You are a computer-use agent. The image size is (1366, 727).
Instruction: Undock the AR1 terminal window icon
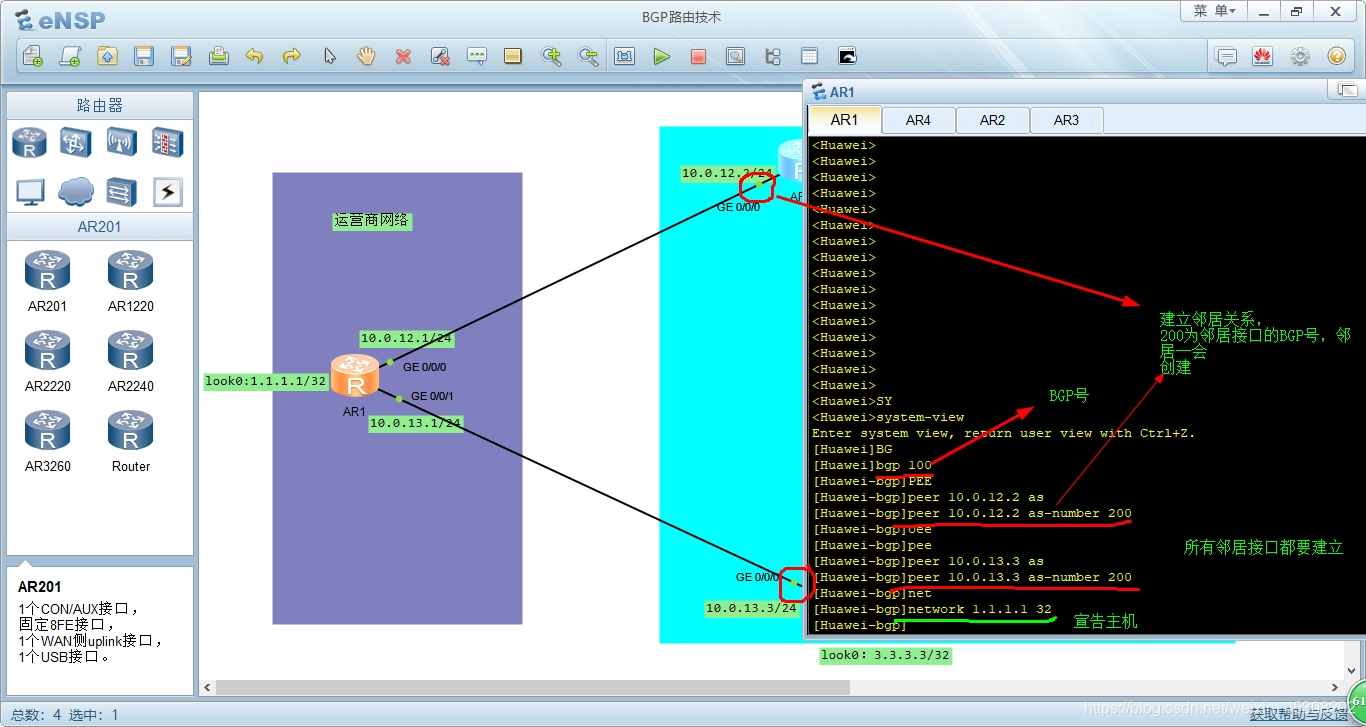(x=1346, y=90)
